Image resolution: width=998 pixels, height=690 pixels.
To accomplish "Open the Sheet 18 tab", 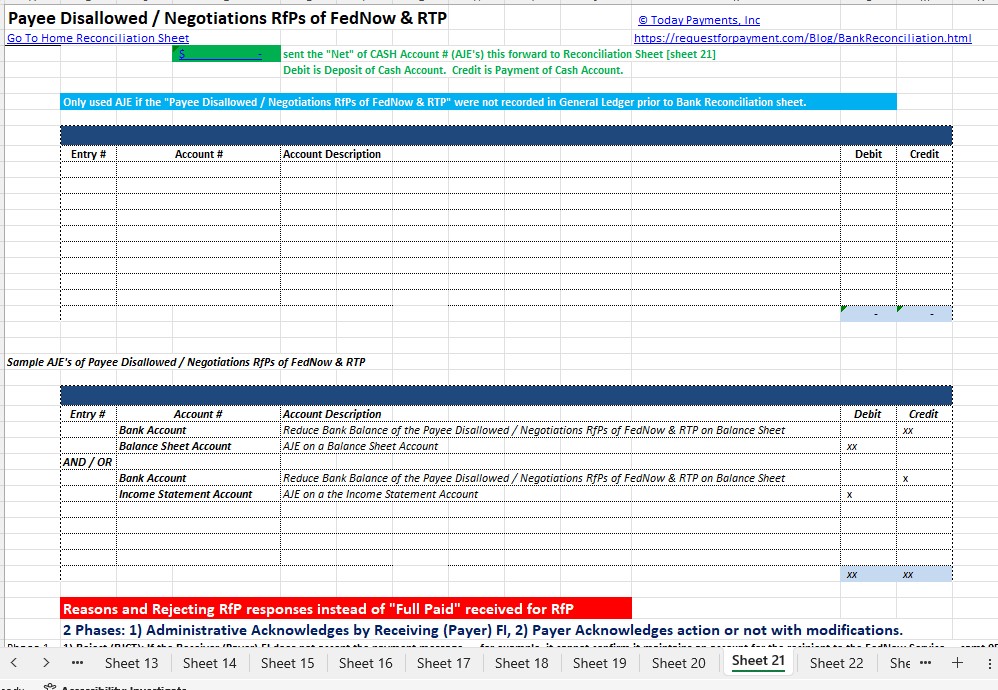I will (521, 663).
